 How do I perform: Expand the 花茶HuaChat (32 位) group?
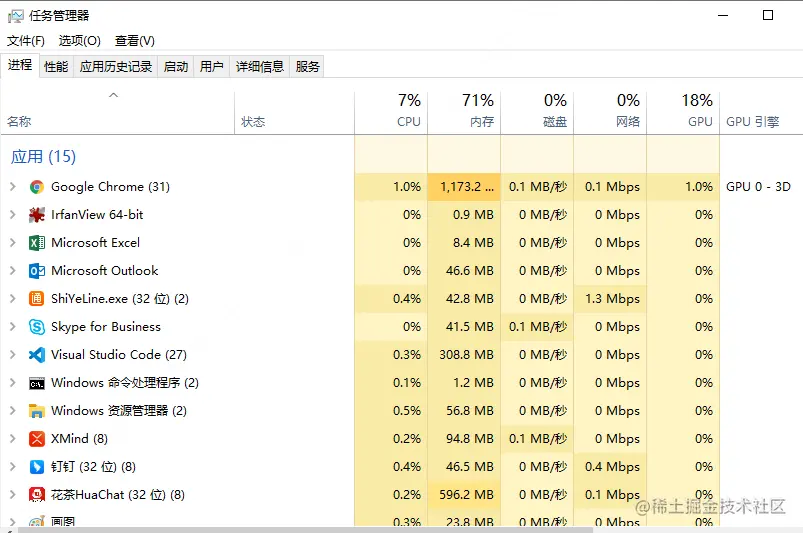pos(13,495)
